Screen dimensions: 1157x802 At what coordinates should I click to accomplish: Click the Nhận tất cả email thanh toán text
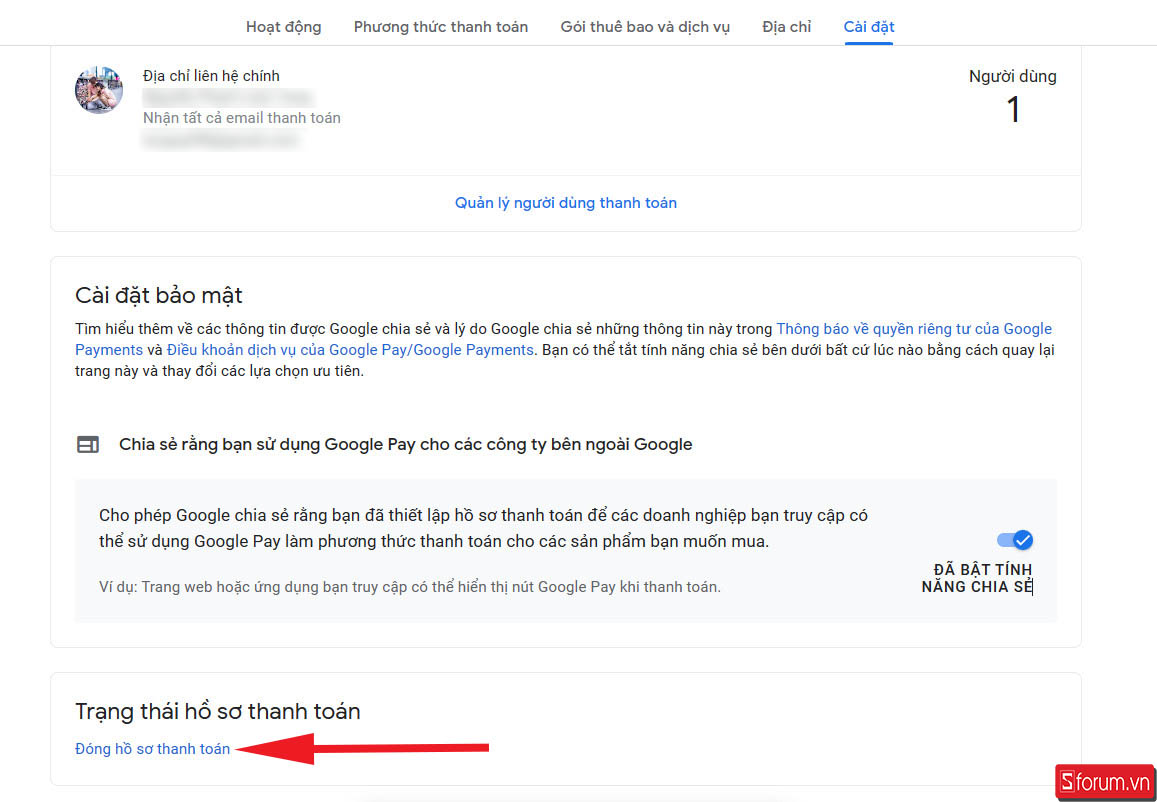pos(242,118)
